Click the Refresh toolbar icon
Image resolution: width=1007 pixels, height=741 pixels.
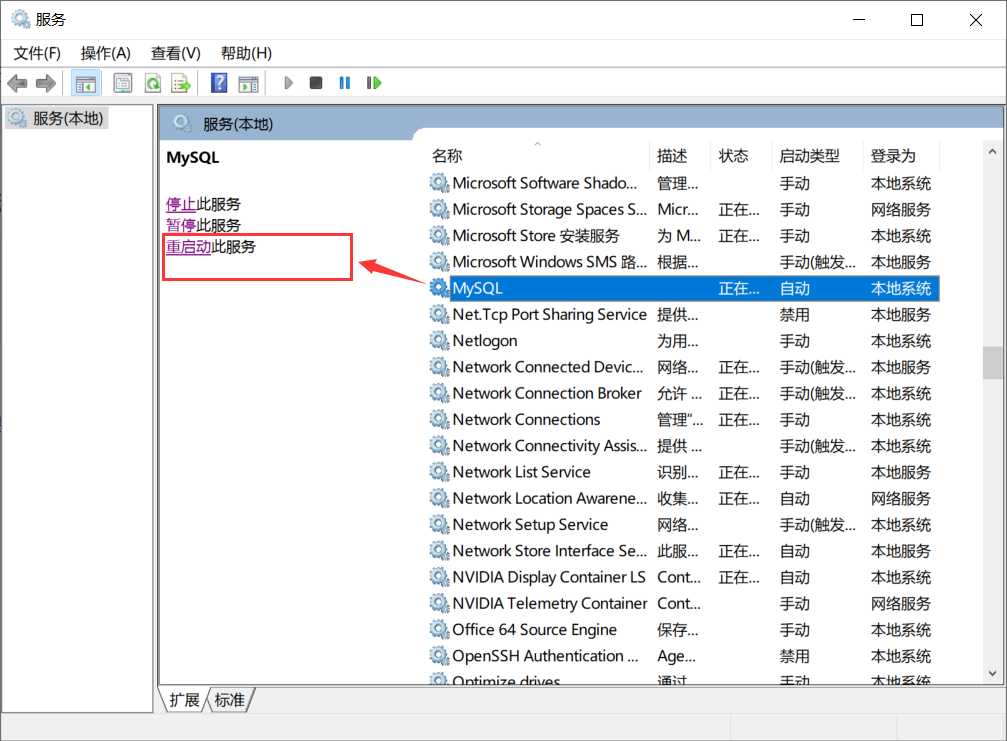click(x=153, y=83)
